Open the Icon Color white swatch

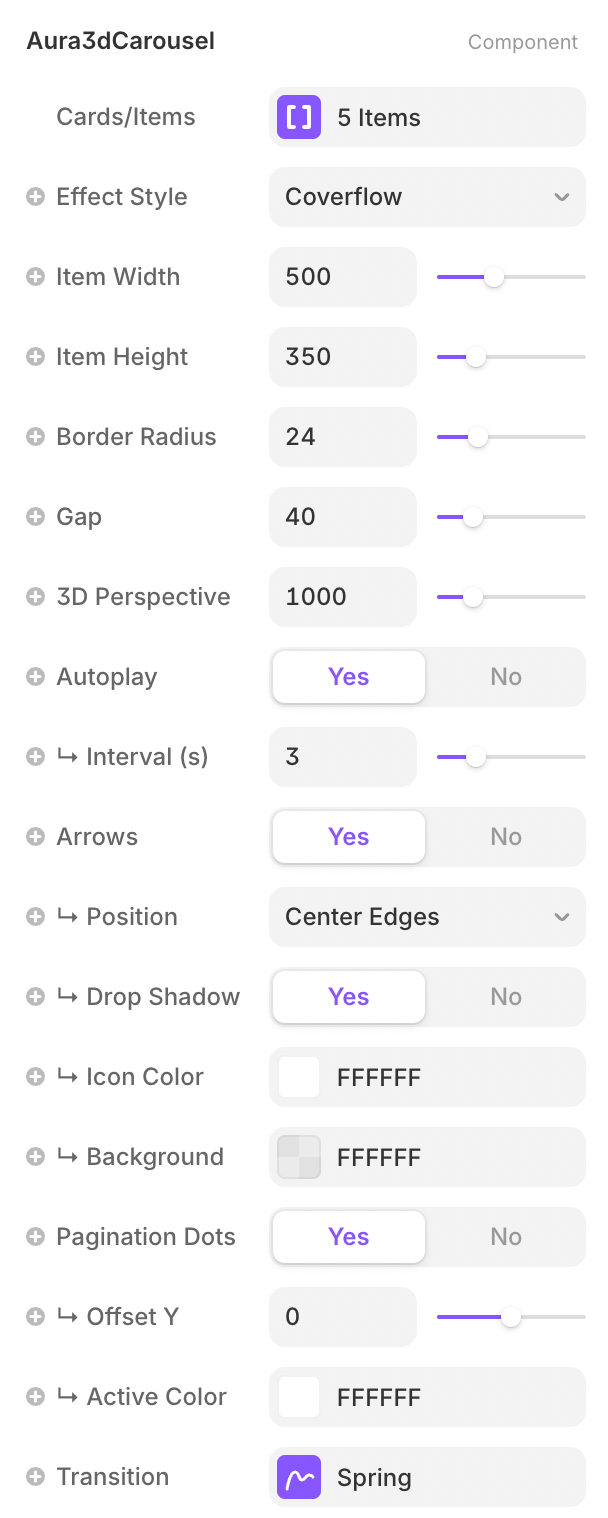[x=299, y=1077]
